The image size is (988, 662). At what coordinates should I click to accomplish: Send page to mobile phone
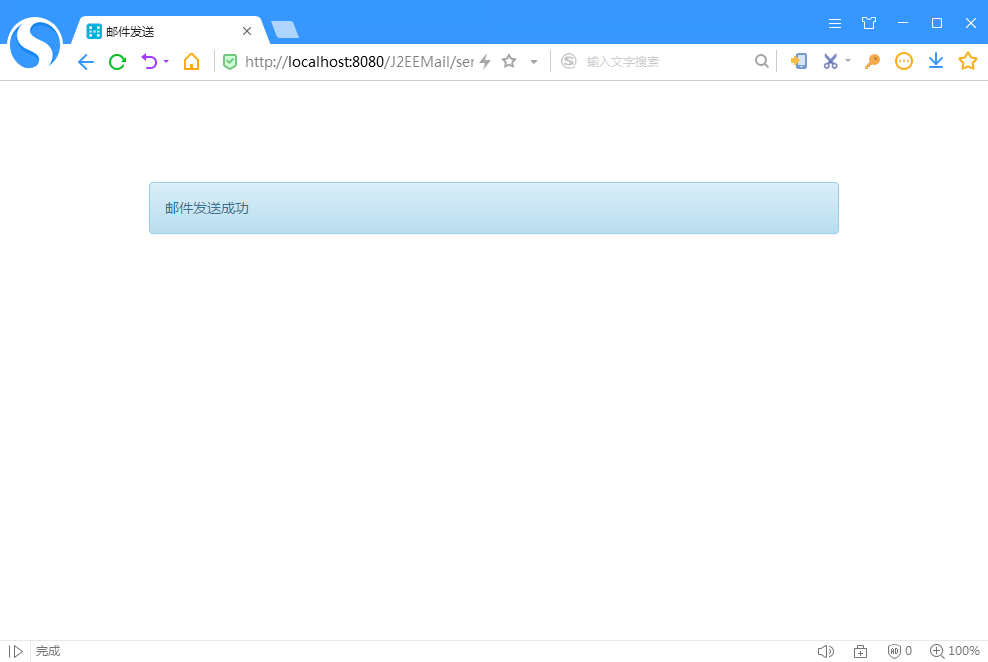[799, 61]
